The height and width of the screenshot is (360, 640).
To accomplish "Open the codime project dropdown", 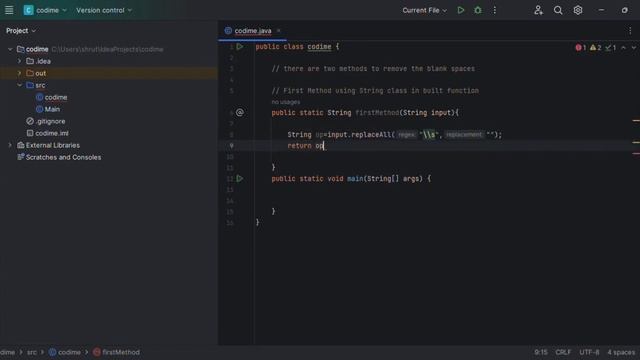I will [45, 10].
